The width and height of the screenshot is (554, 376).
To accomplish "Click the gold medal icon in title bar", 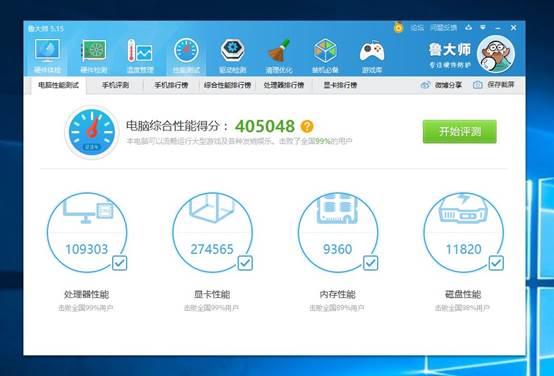I will click(x=399, y=27).
